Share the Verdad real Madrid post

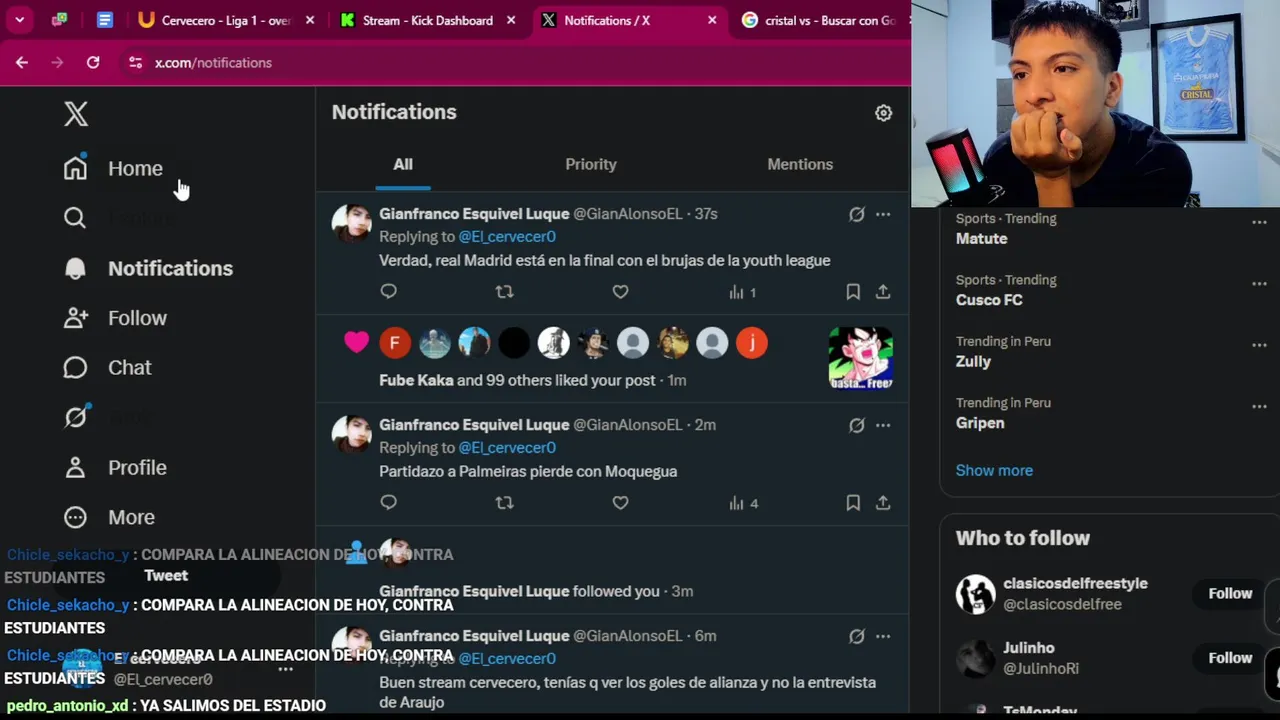click(883, 291)
